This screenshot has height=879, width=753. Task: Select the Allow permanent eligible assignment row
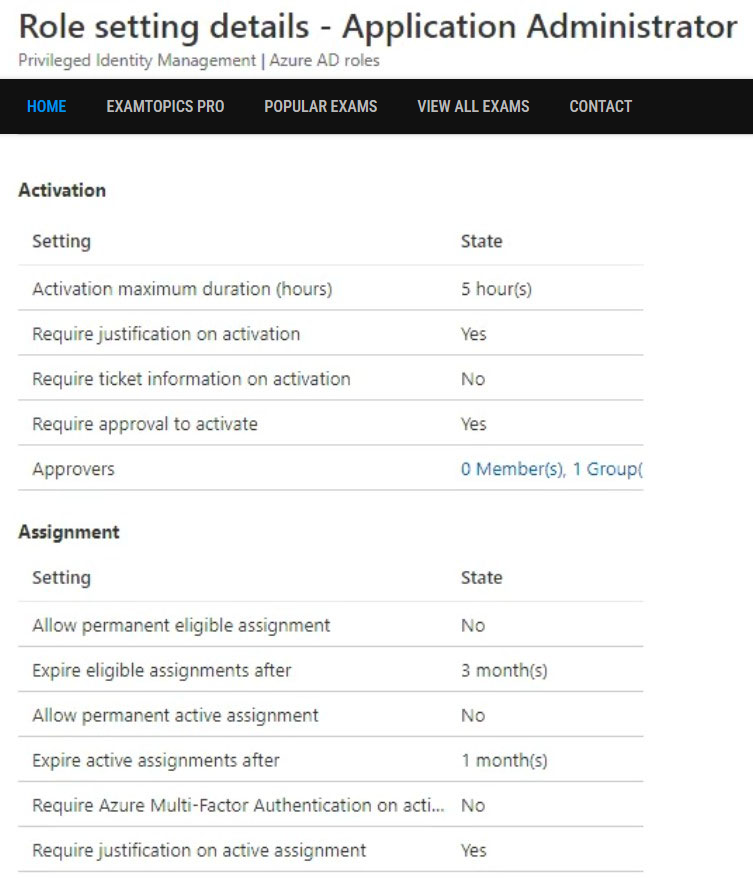click(x=331, y=624)
